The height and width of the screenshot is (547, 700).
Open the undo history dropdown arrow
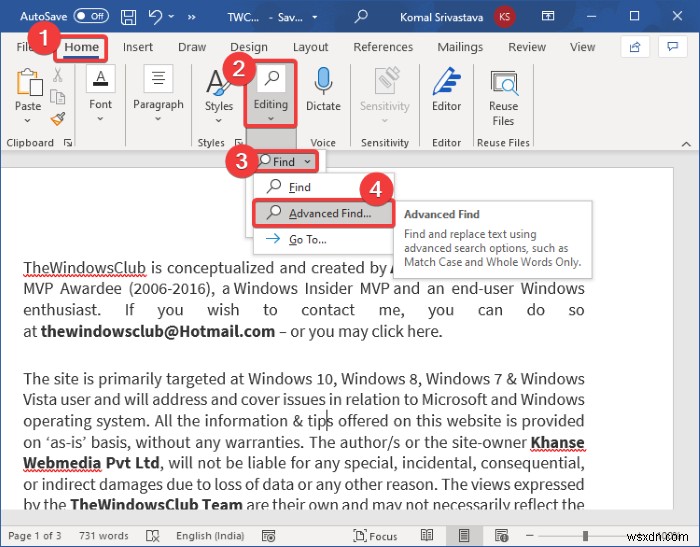pos(171,17)
